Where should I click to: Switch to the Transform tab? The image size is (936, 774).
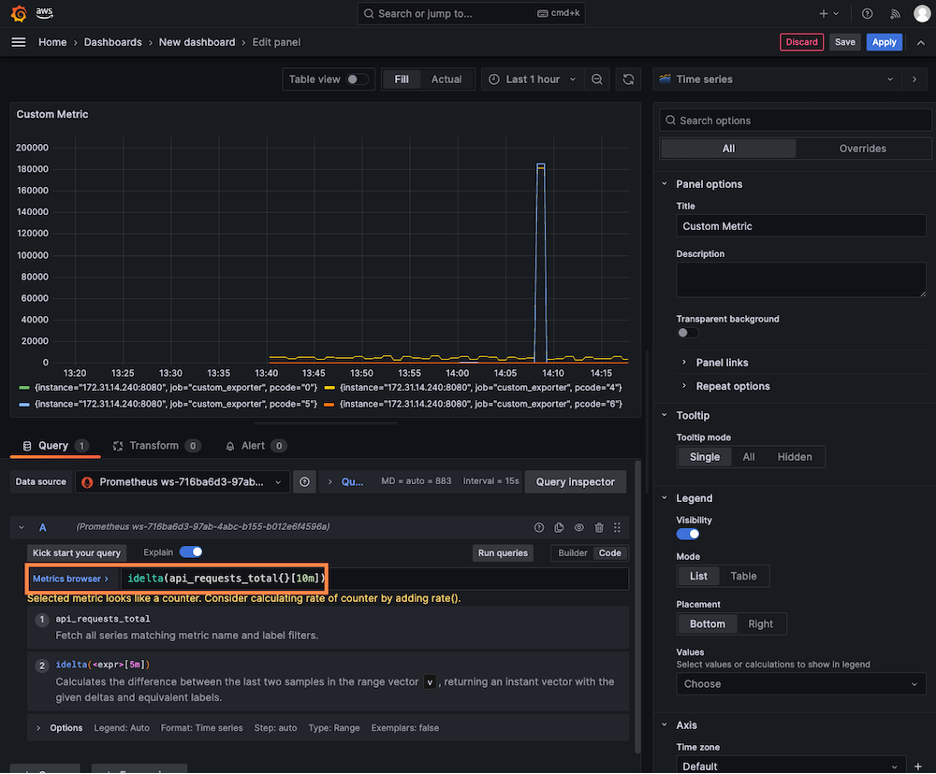click(153, 446)
